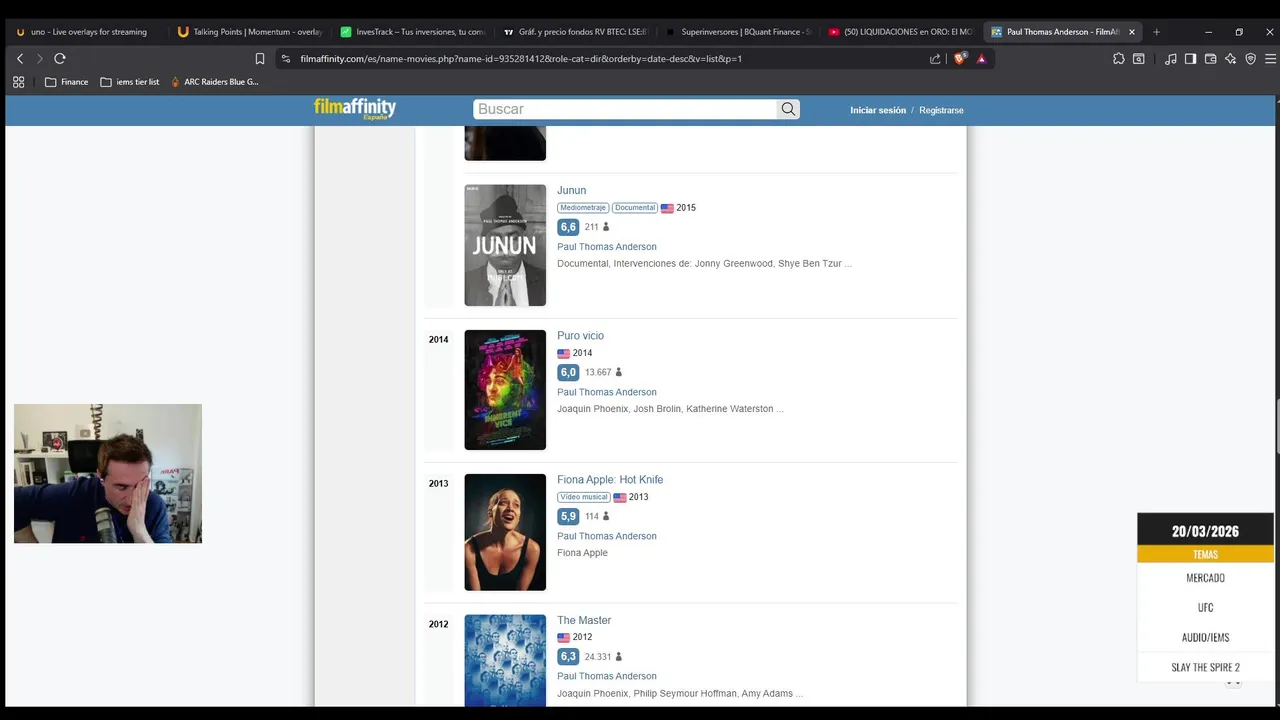Viewport: 1280px width, 720px height.
Task: Click the 6,0 rating badge for Puro vicio
Action: (x=568, y=372)
